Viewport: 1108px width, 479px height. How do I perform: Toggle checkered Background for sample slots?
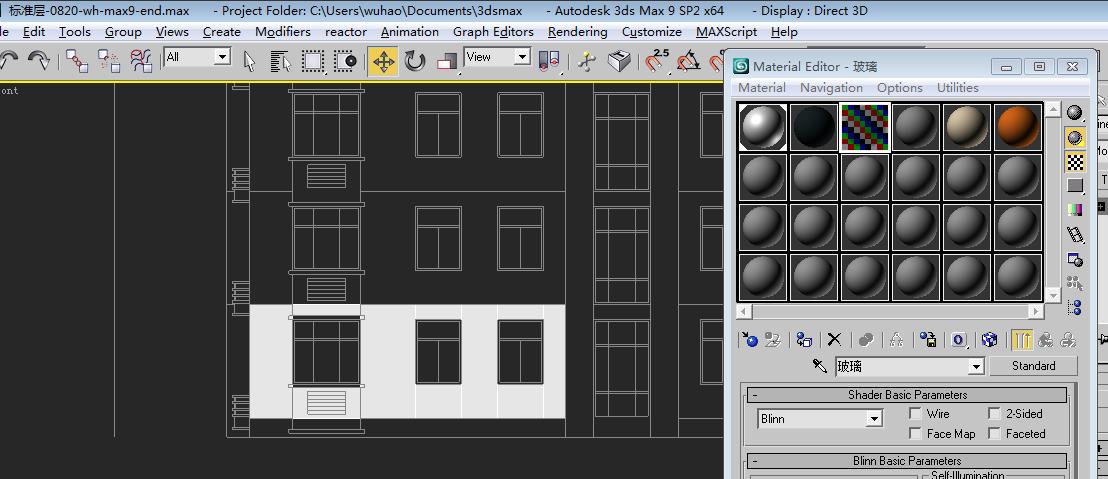point(1075,162)
